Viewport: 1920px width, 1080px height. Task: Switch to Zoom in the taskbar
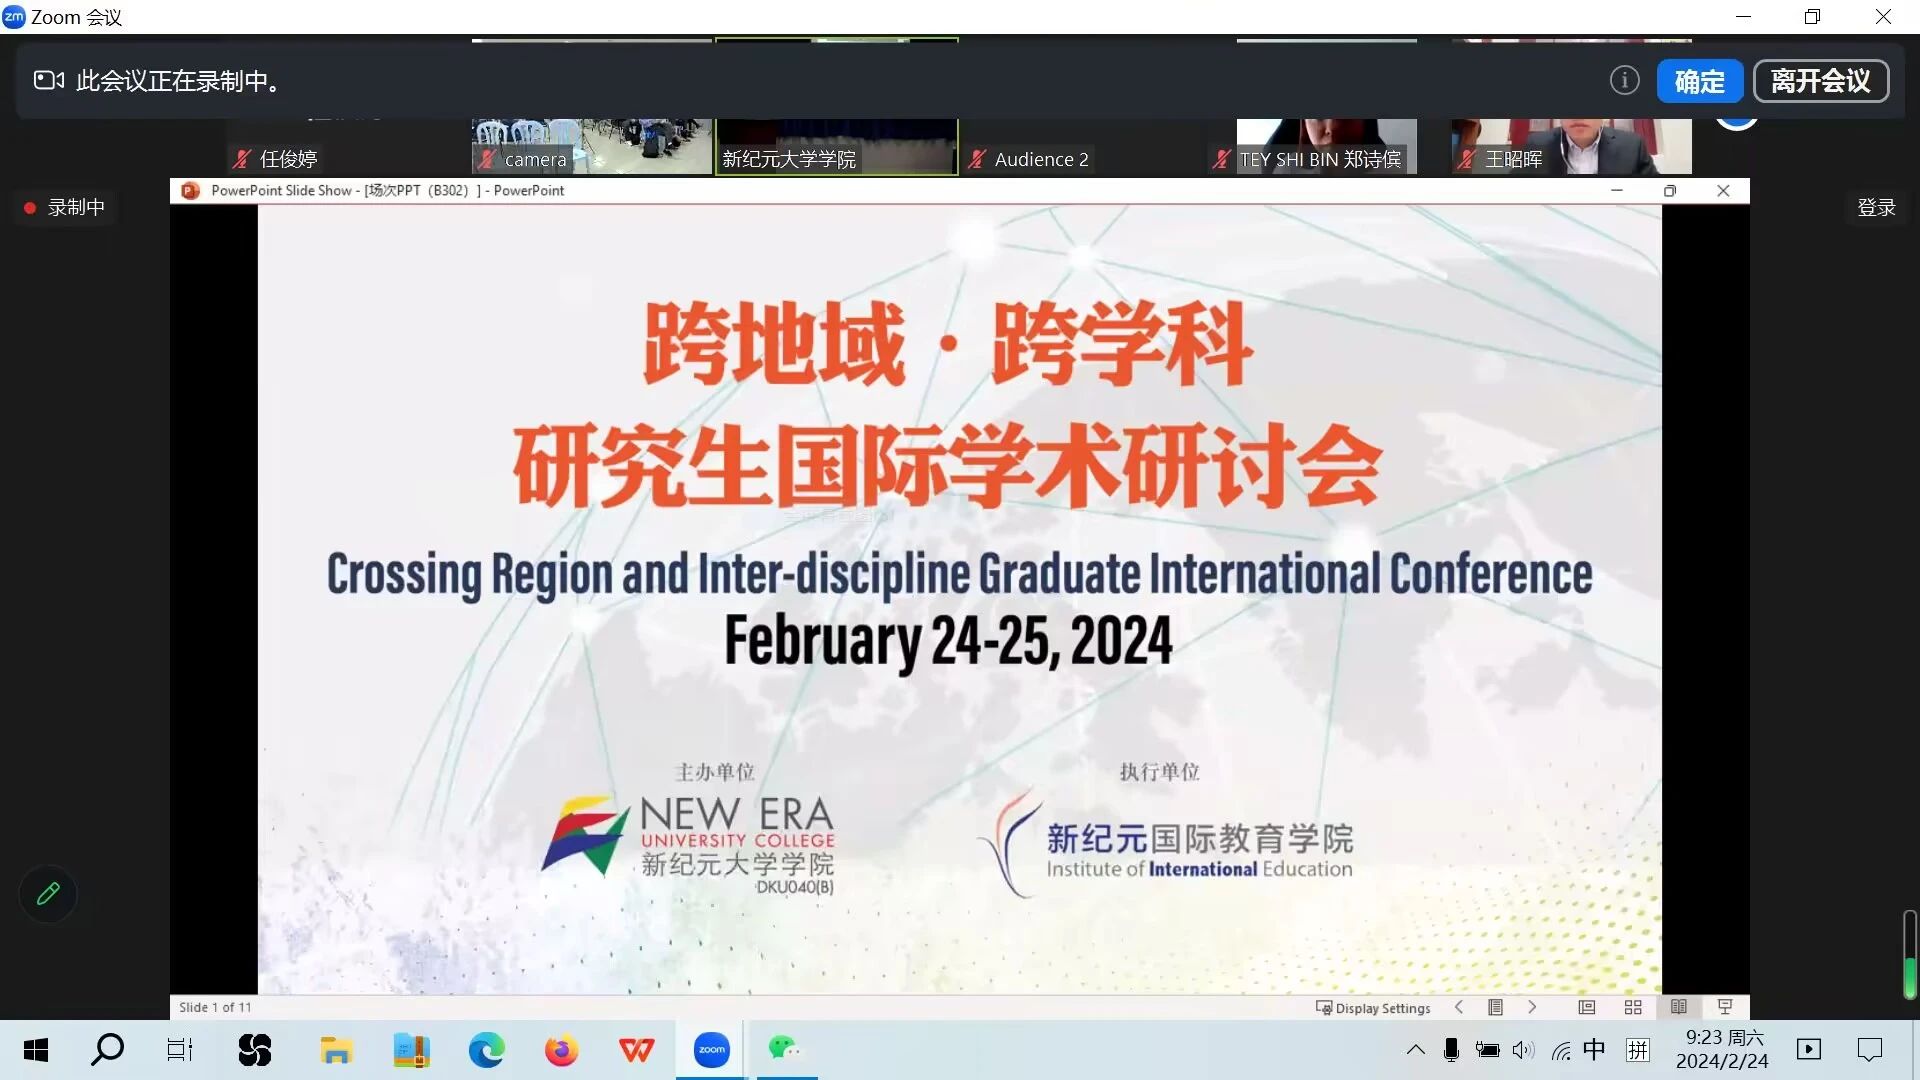coord(711,1049)
